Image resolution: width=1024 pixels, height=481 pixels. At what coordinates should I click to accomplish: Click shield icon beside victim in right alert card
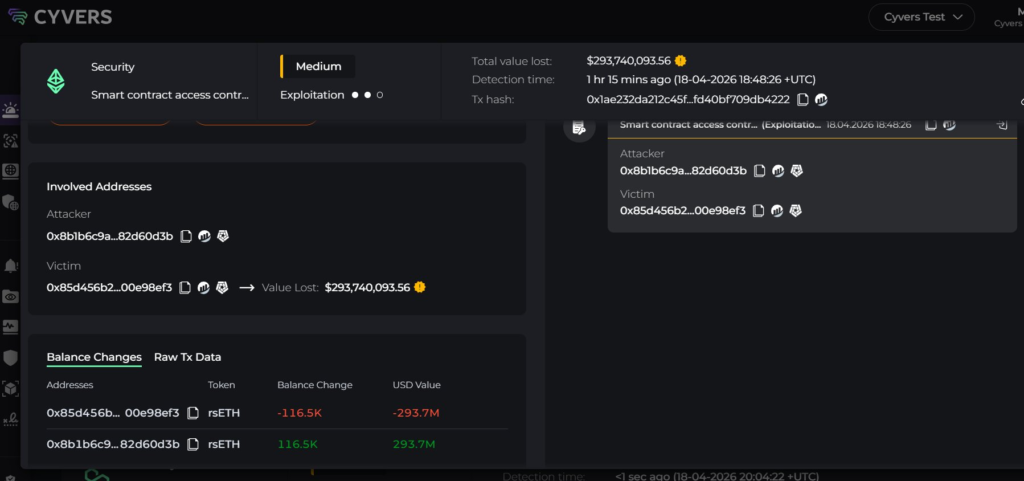pyautogui.click(x=796, y=211)
